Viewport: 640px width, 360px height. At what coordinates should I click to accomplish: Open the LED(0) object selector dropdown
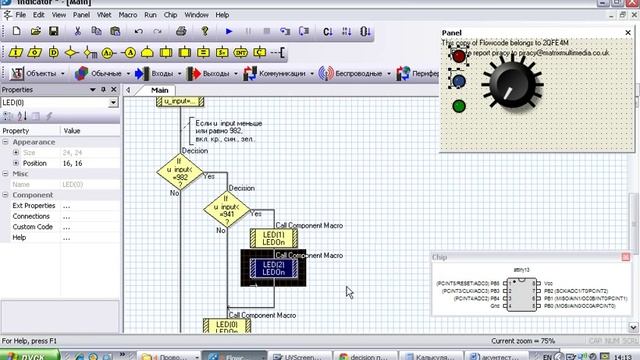113,102
